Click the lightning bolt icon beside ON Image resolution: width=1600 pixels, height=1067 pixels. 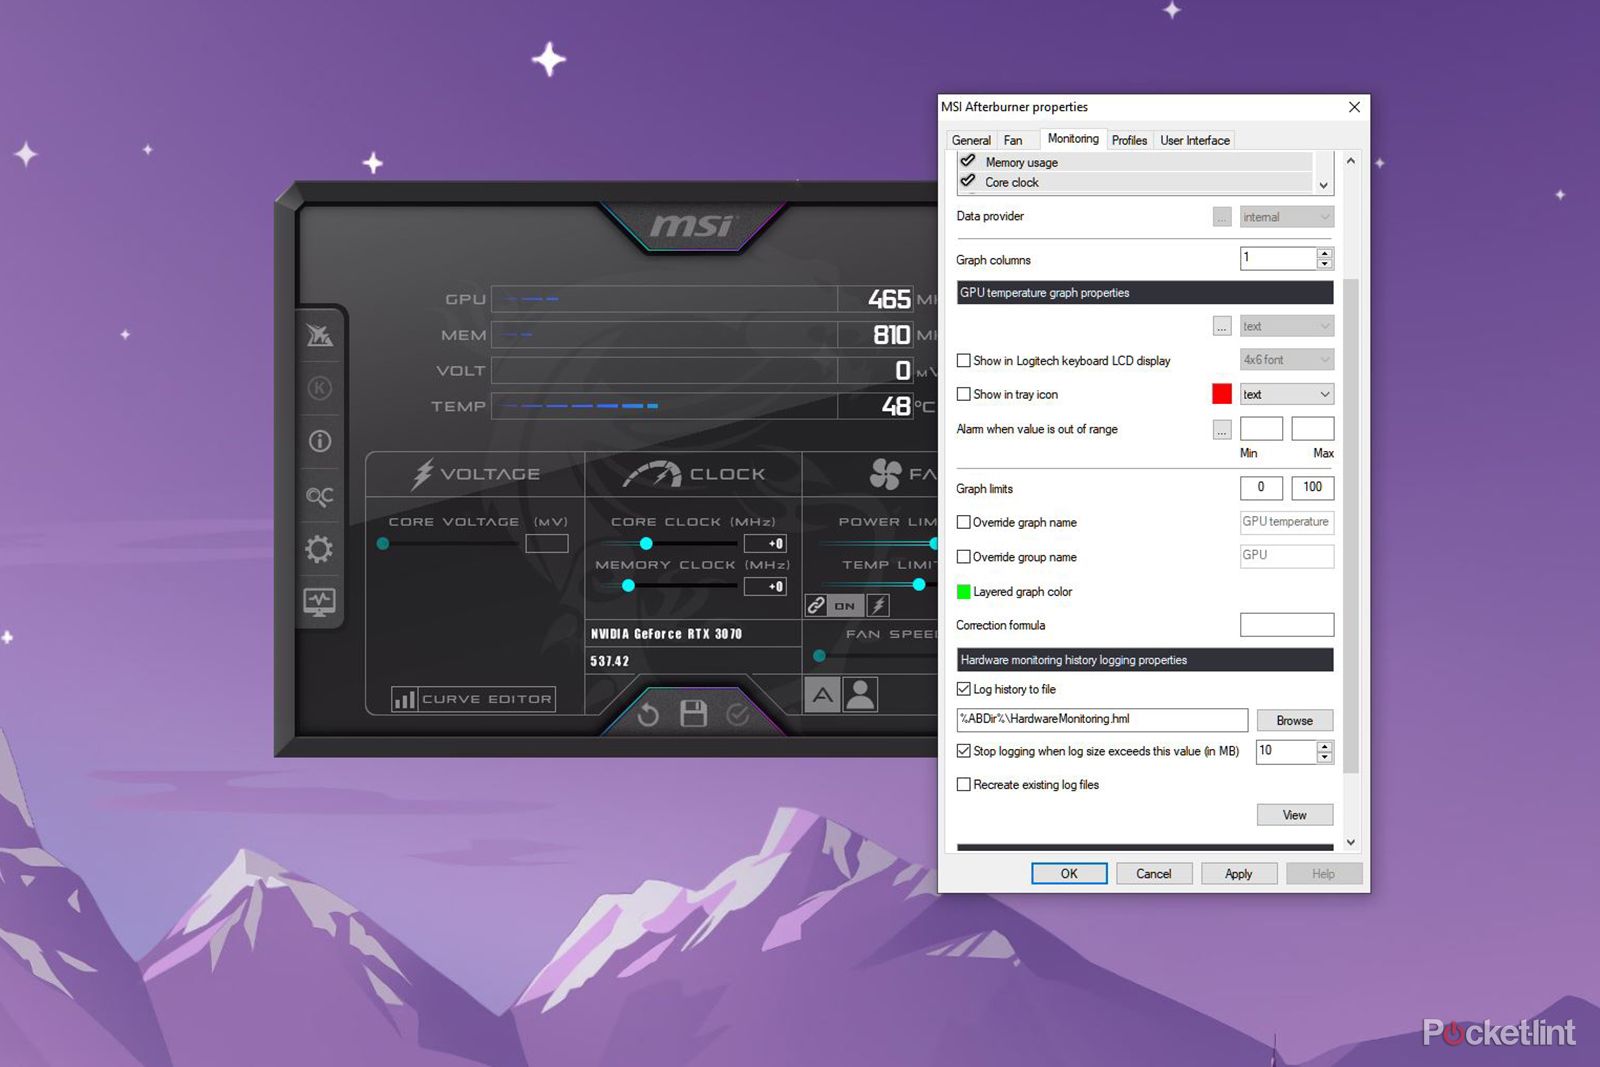coord(878,605)
